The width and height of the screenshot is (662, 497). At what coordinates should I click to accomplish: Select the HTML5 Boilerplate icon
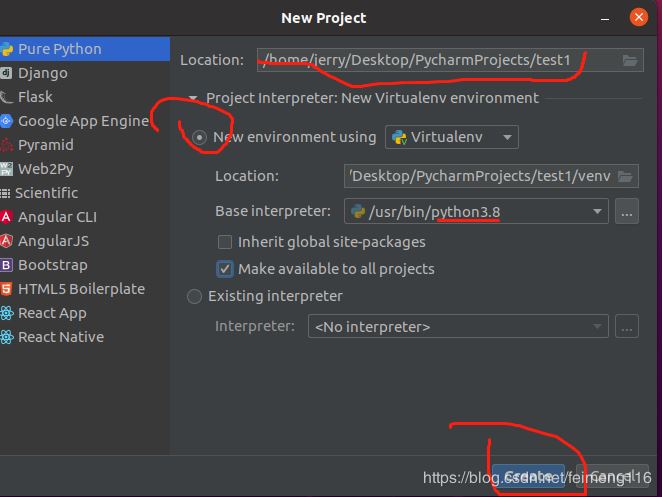click(x=7, y=289)
